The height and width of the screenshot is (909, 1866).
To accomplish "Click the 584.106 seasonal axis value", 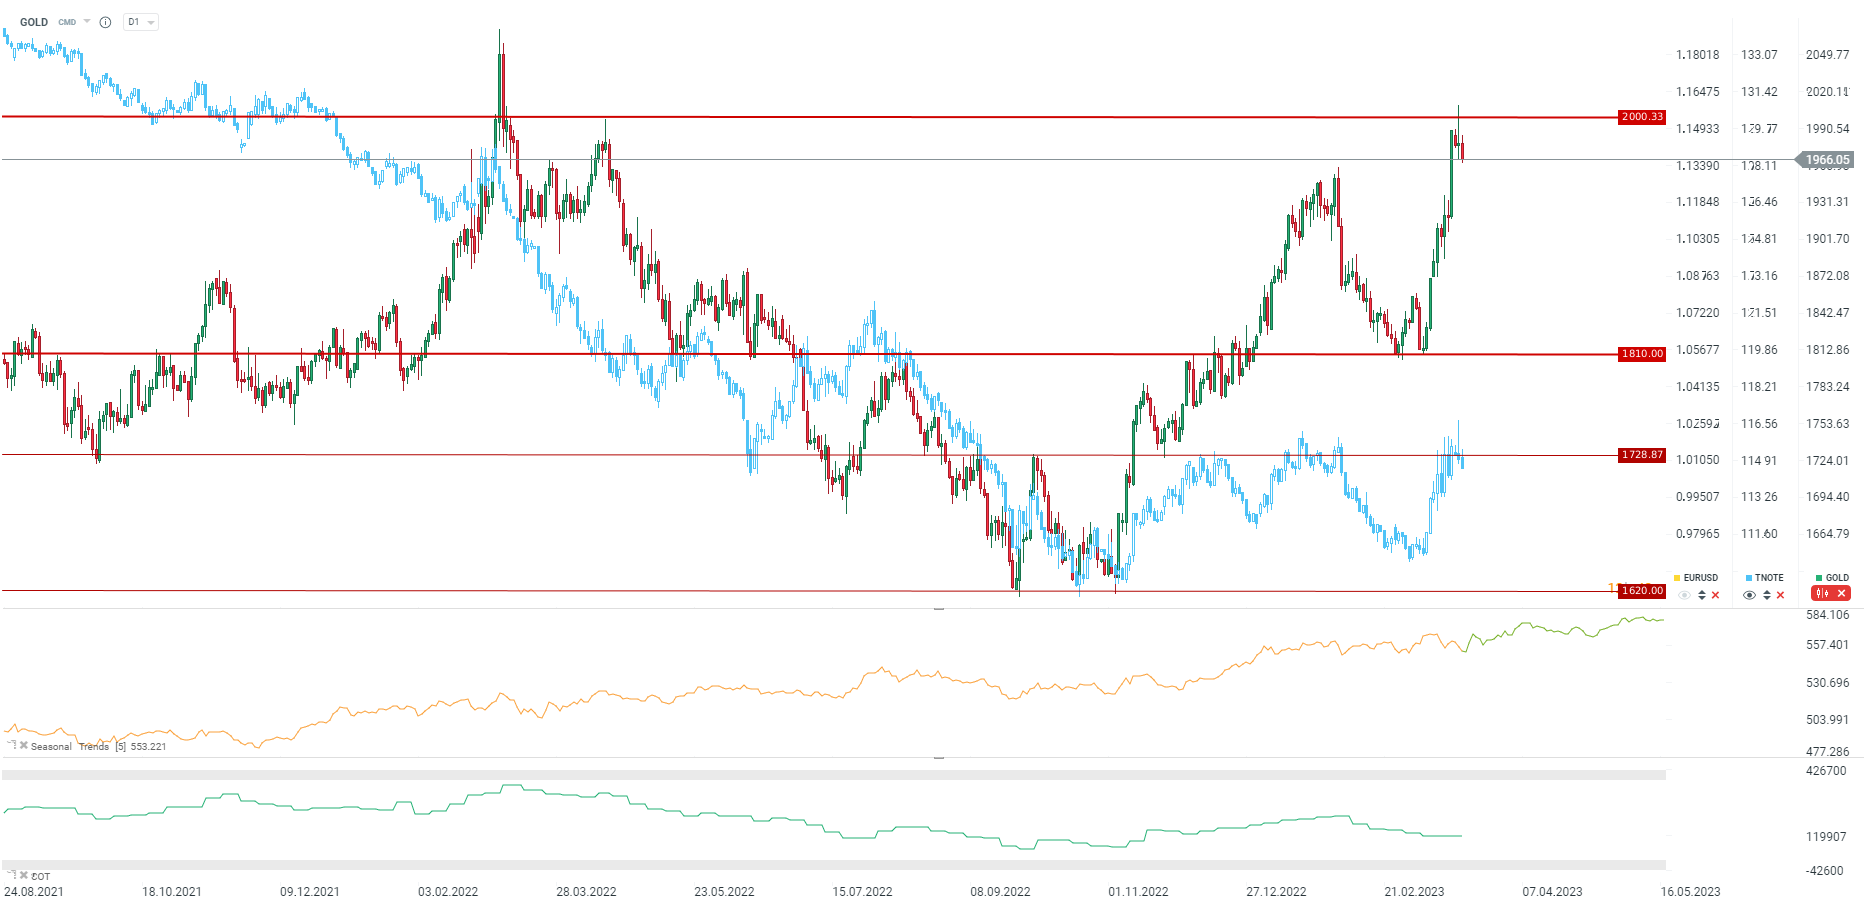I will coord(1827,615).
